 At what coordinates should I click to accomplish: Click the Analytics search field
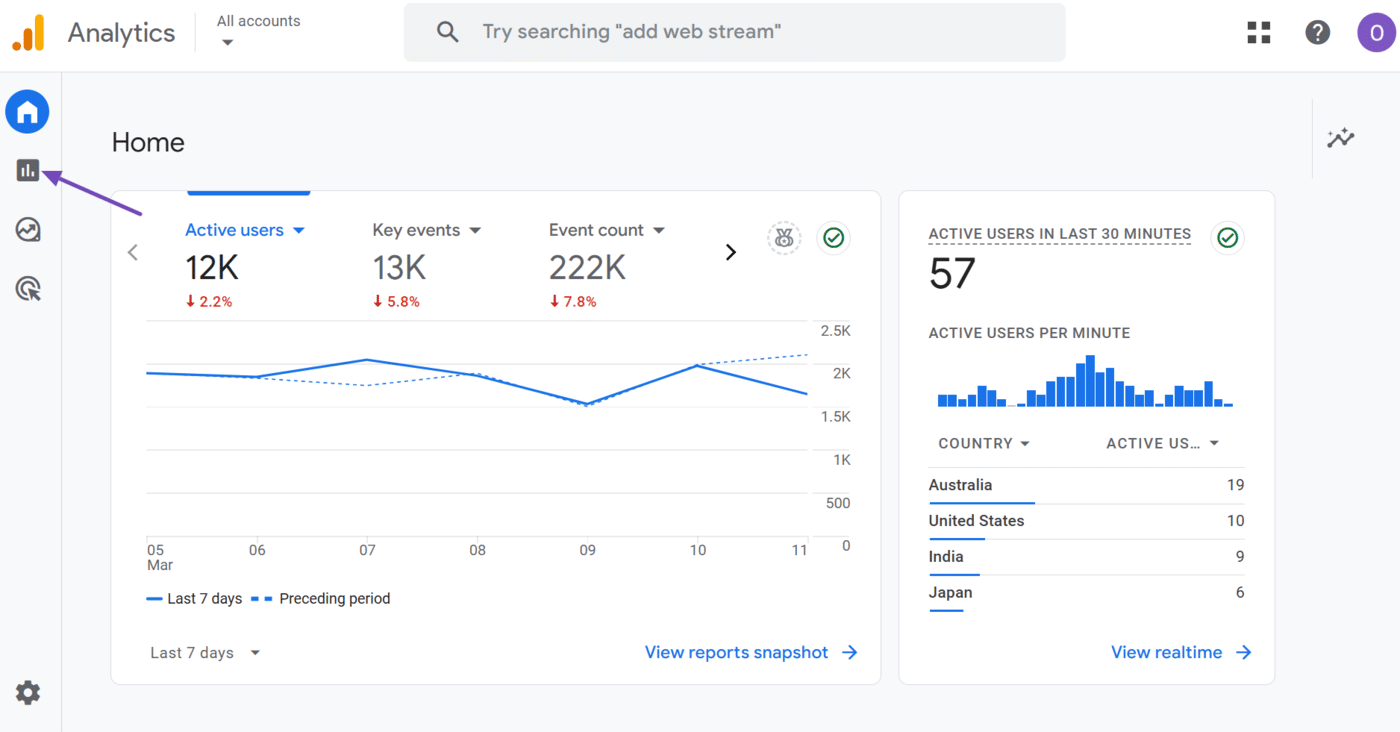pyautogui.click(x=734, y=32)
